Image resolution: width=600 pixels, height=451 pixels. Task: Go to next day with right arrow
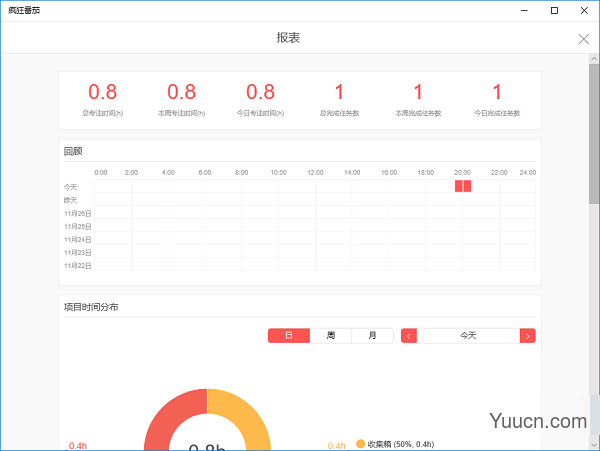(528, 336)
